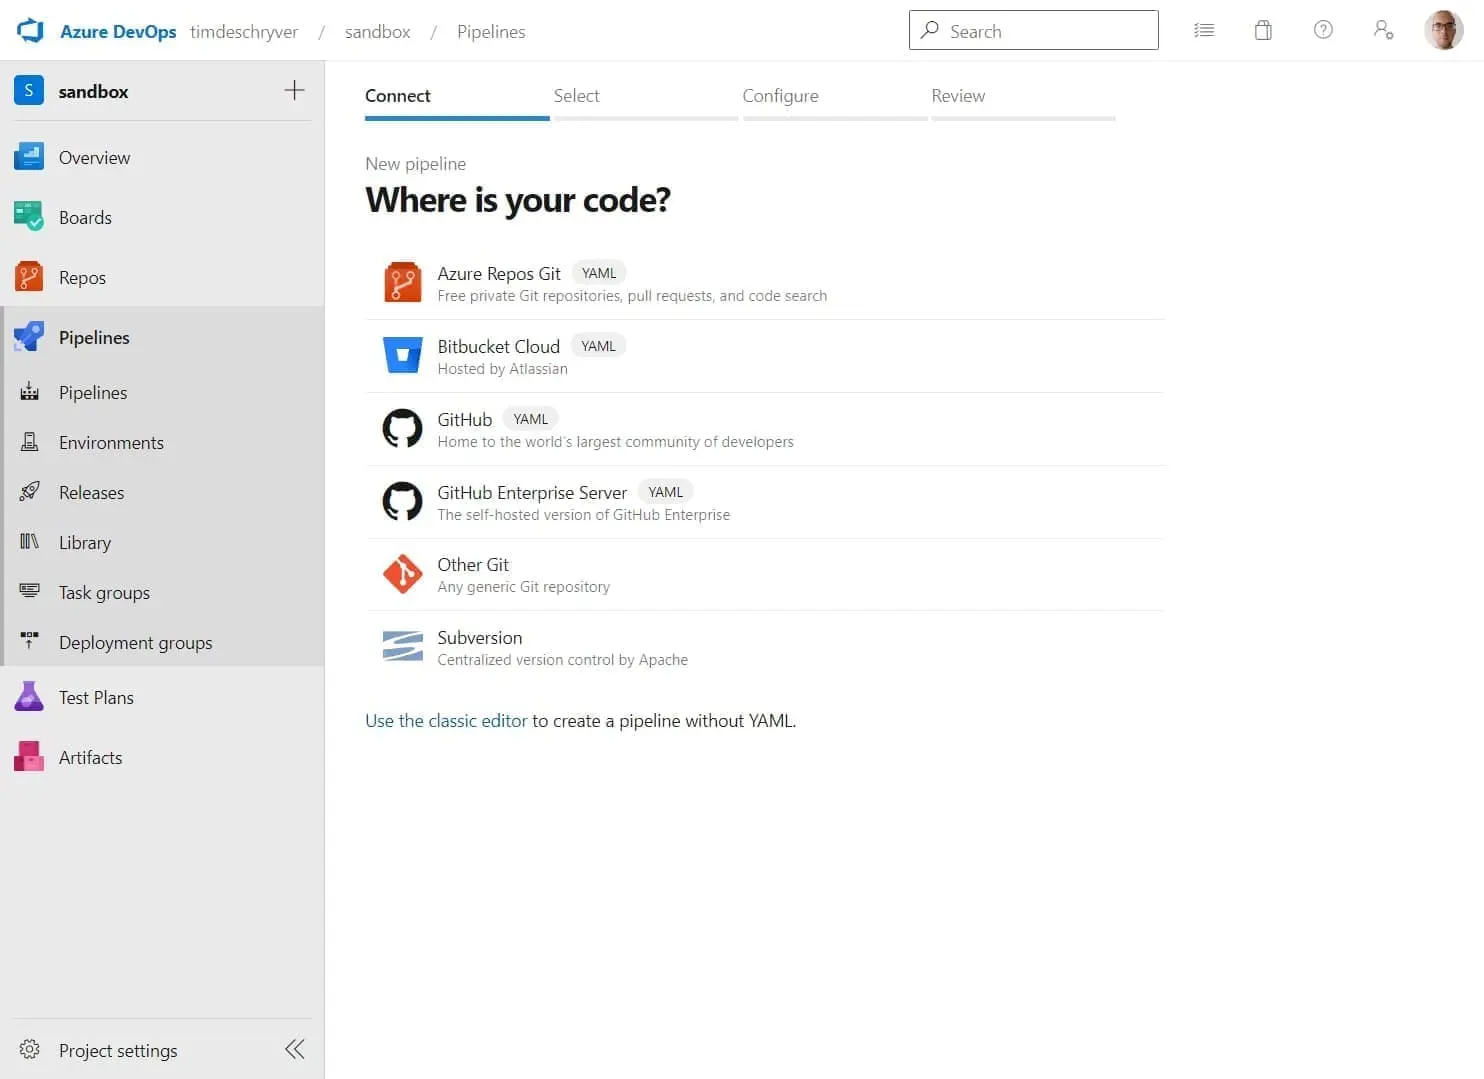Open Test Plans in the sidebar
The width and height of the screenshot is (1484, 1079).
point(162,697)
